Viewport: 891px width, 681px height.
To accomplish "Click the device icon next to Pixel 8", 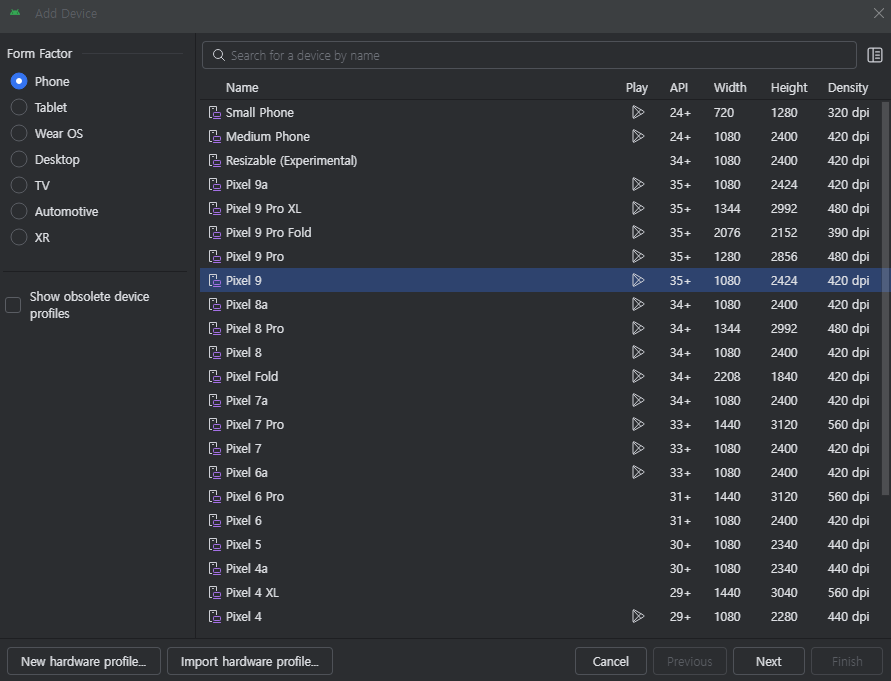I will (x=215, y=352).
